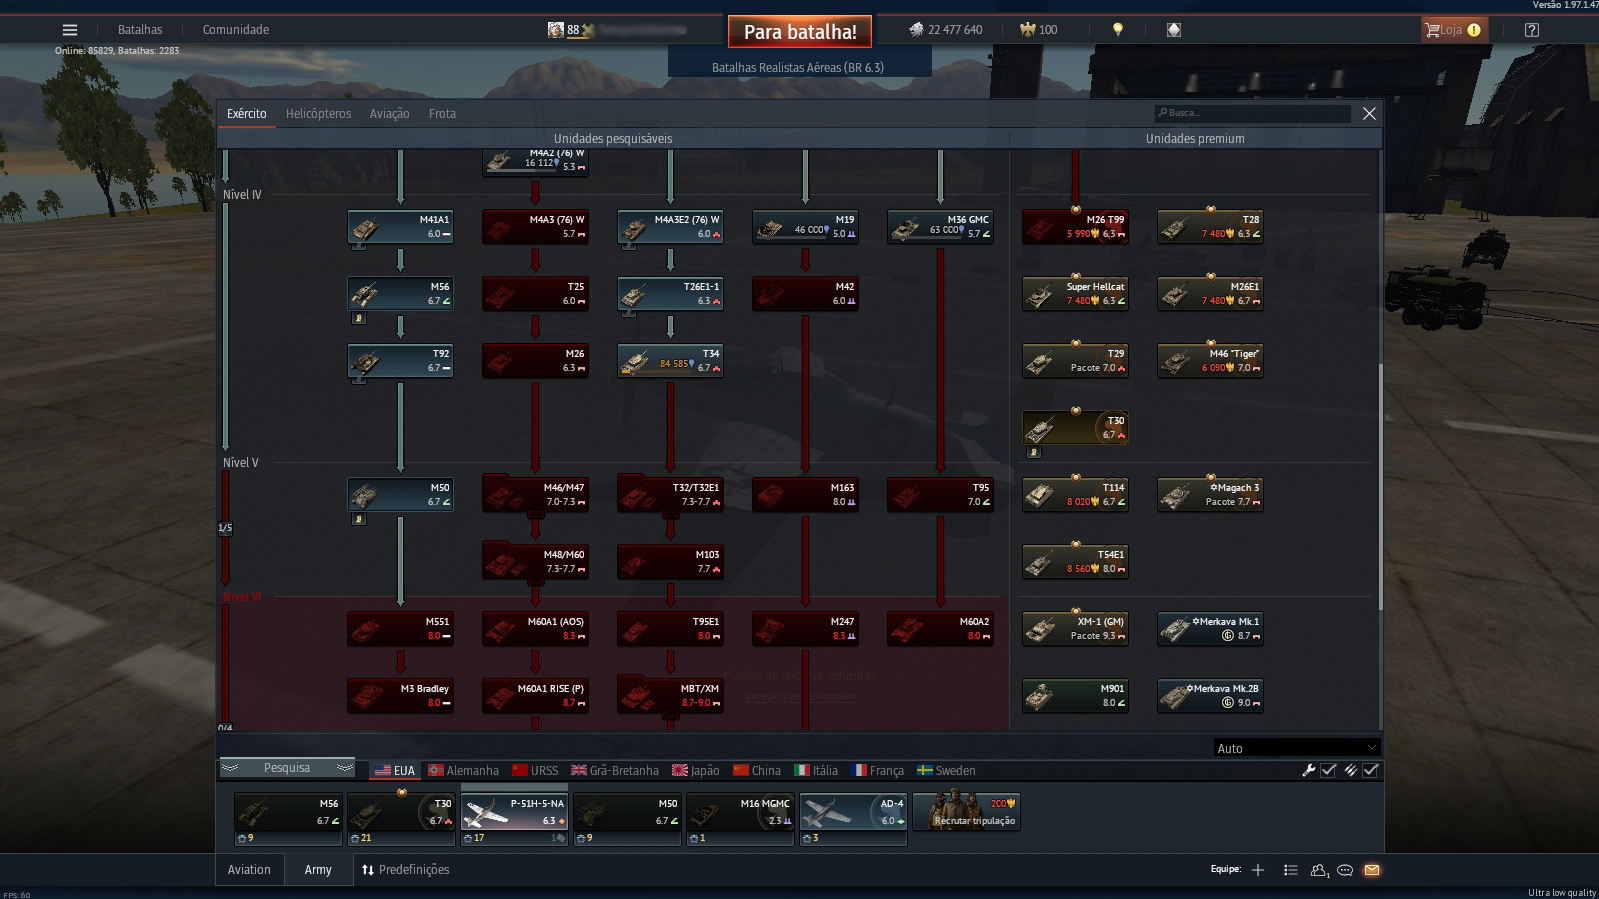Open the contacts friends list icon

(x=1319, y=870)
